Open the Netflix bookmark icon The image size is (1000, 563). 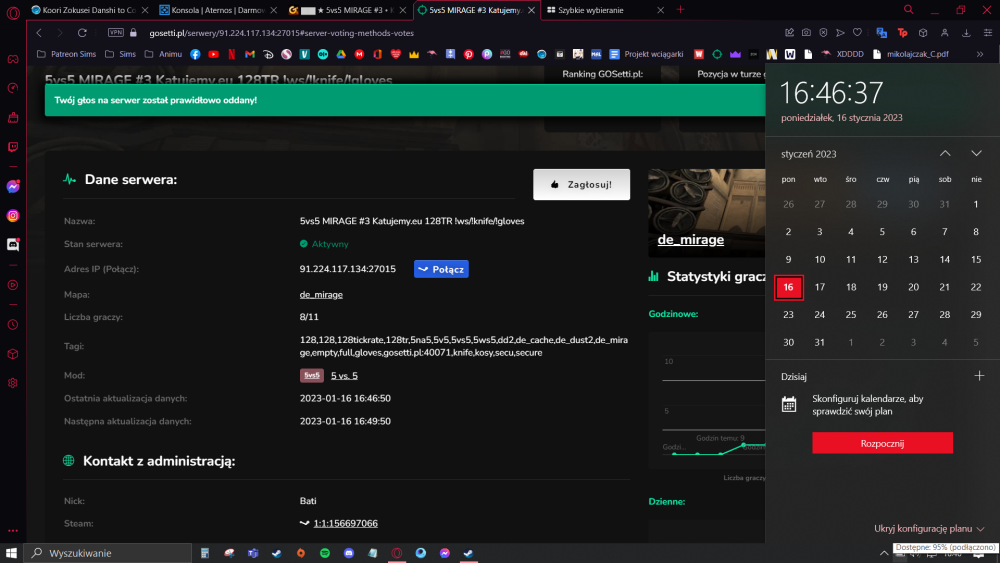coord(232,54)
